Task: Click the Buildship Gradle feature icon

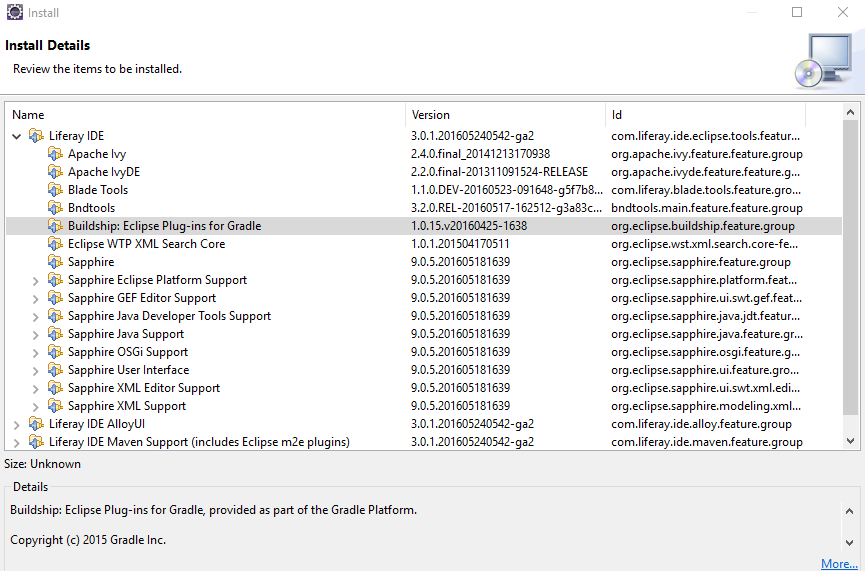Action: click(55, 226)
